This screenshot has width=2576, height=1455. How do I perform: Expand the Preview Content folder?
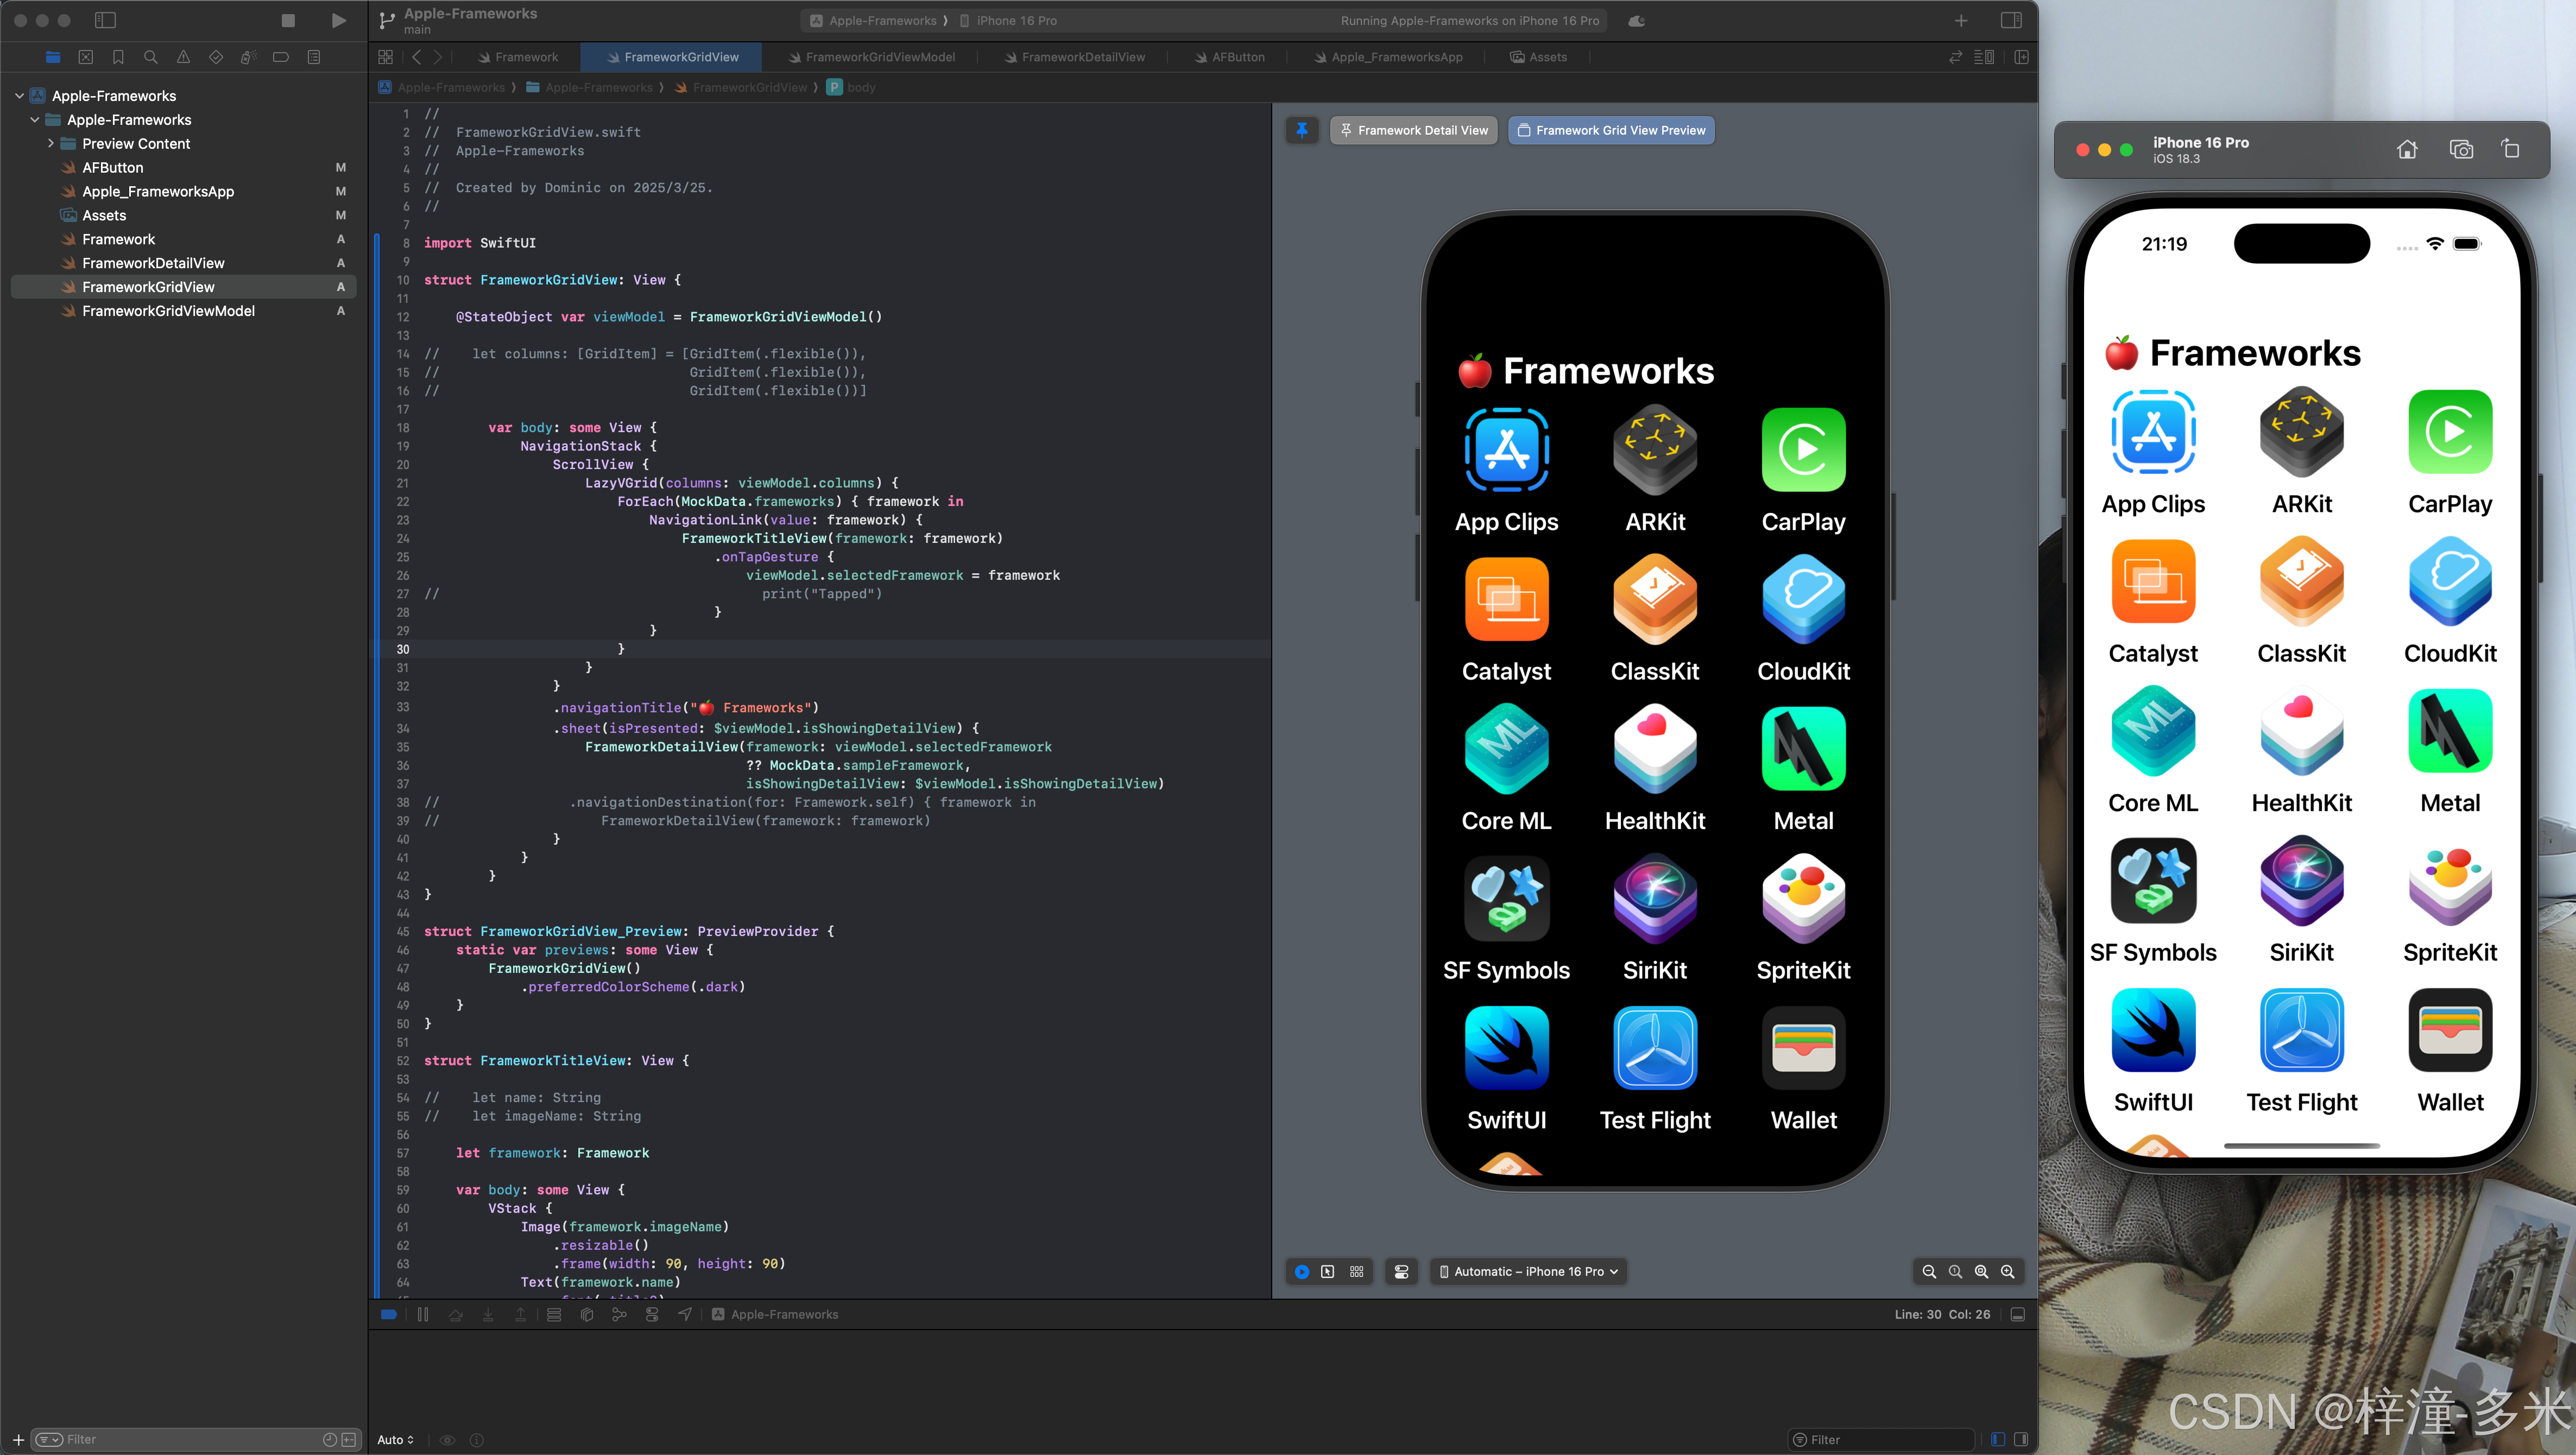click(x=51, y=143)
